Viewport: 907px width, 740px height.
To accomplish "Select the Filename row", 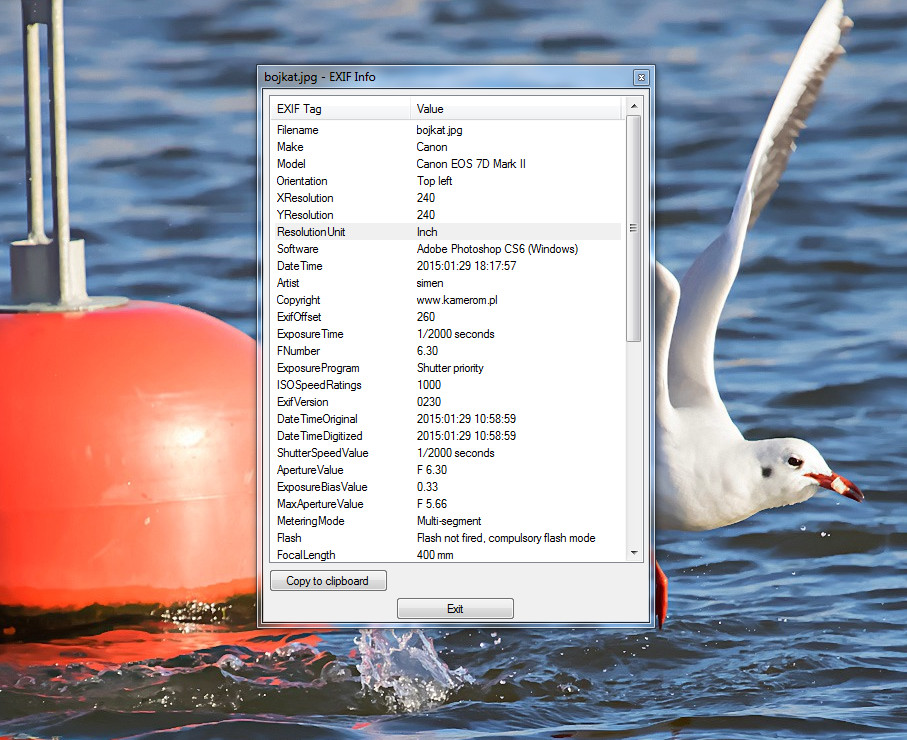I will tap(446, 130).
